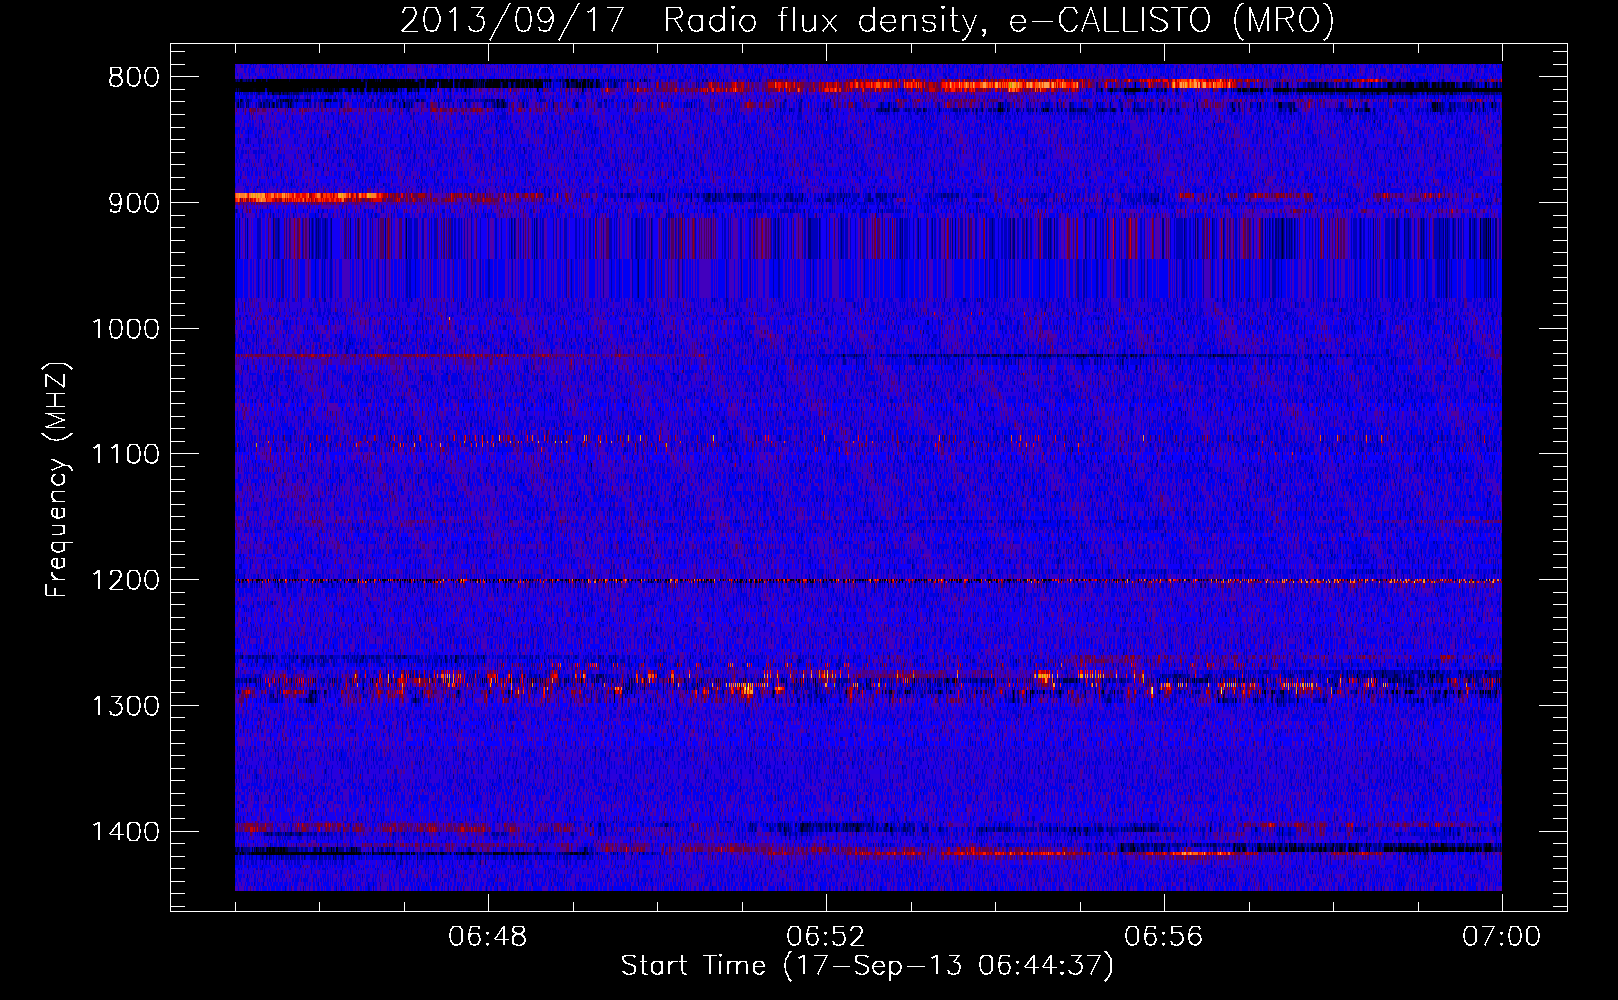
Task: Click the 900 frequency tick label
Action: click(134, 203)
